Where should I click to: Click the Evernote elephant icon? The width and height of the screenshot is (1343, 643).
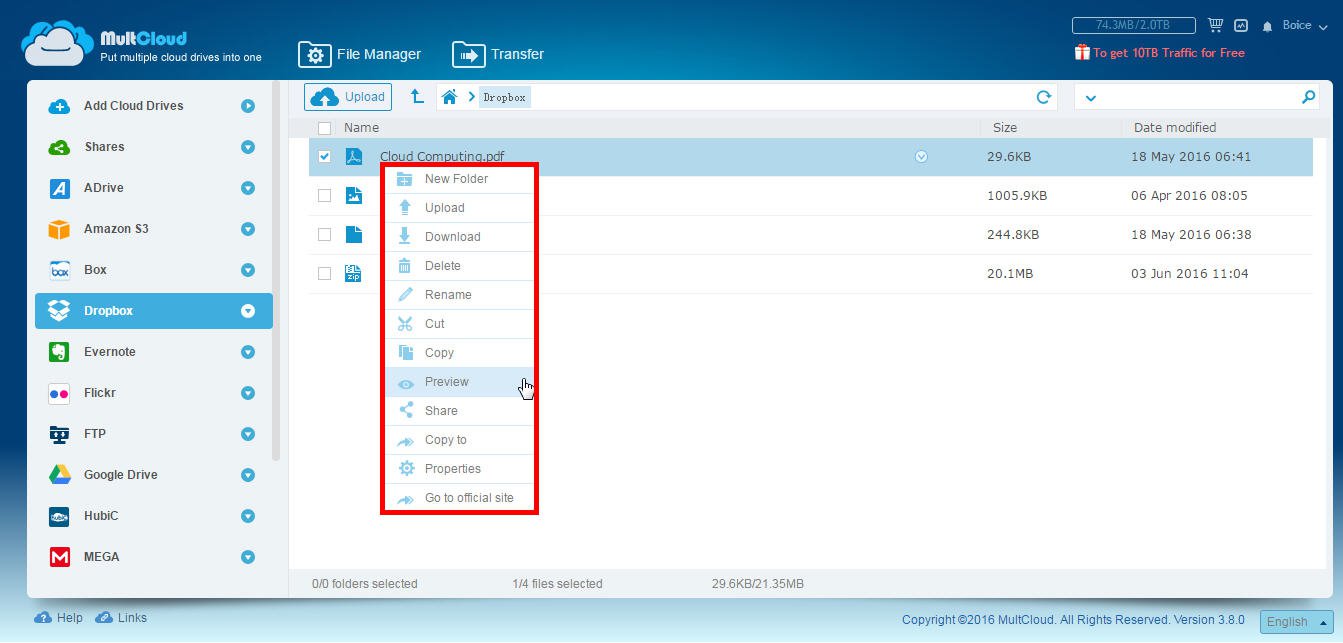[59, 352]
